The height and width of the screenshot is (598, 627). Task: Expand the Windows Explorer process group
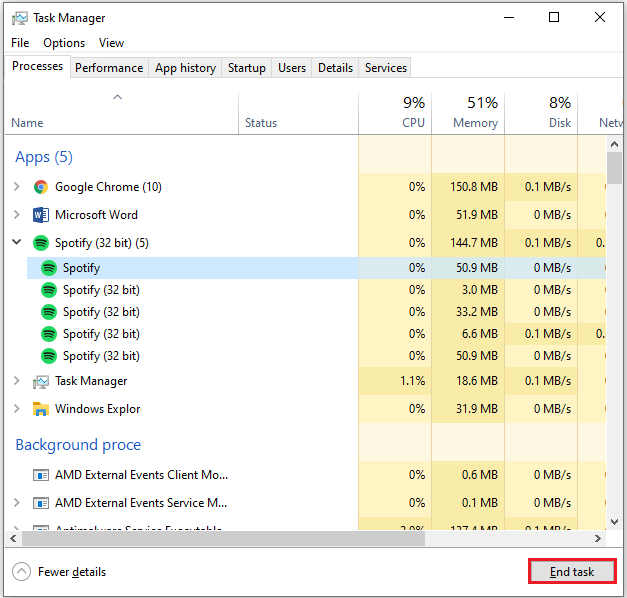click(x=16, y=408)
